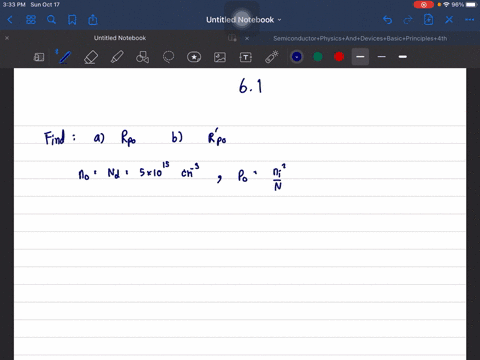Select the Highlighter tool
Image resolution: width=480 pixels, height=360 pixels.
pyautogui.click(x=117, y=57)
